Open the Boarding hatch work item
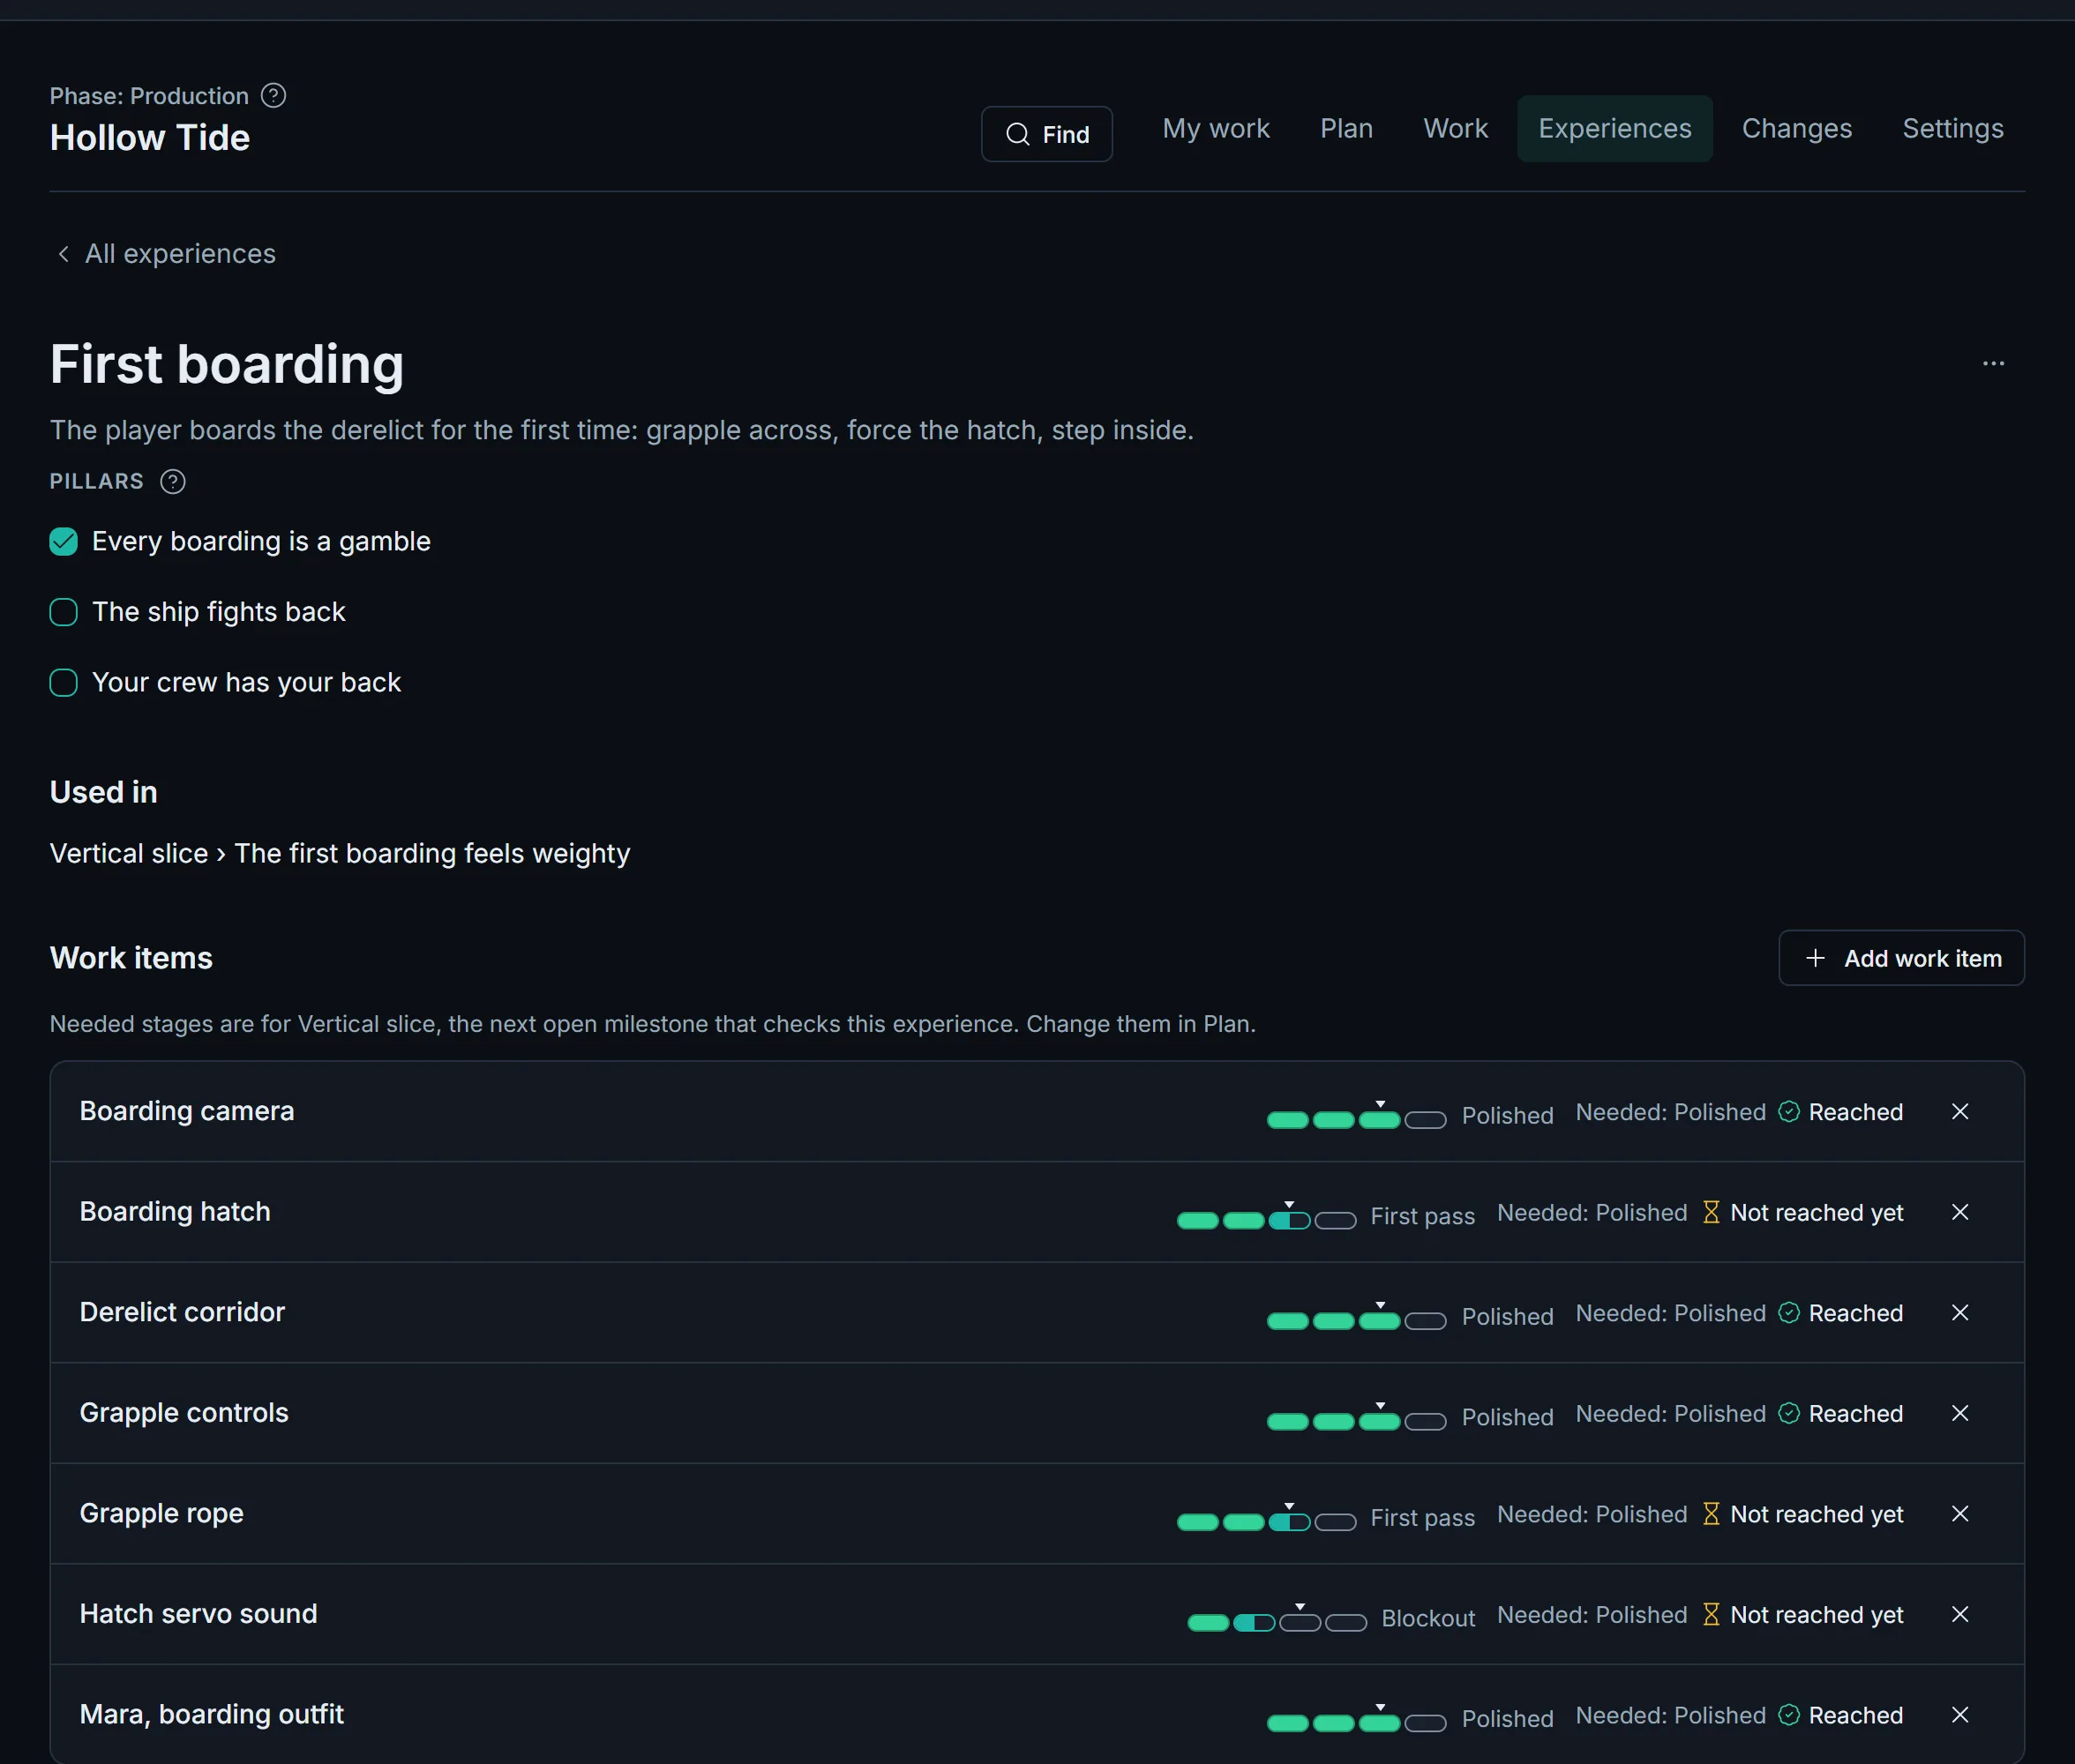 (x=175, y=1212)
